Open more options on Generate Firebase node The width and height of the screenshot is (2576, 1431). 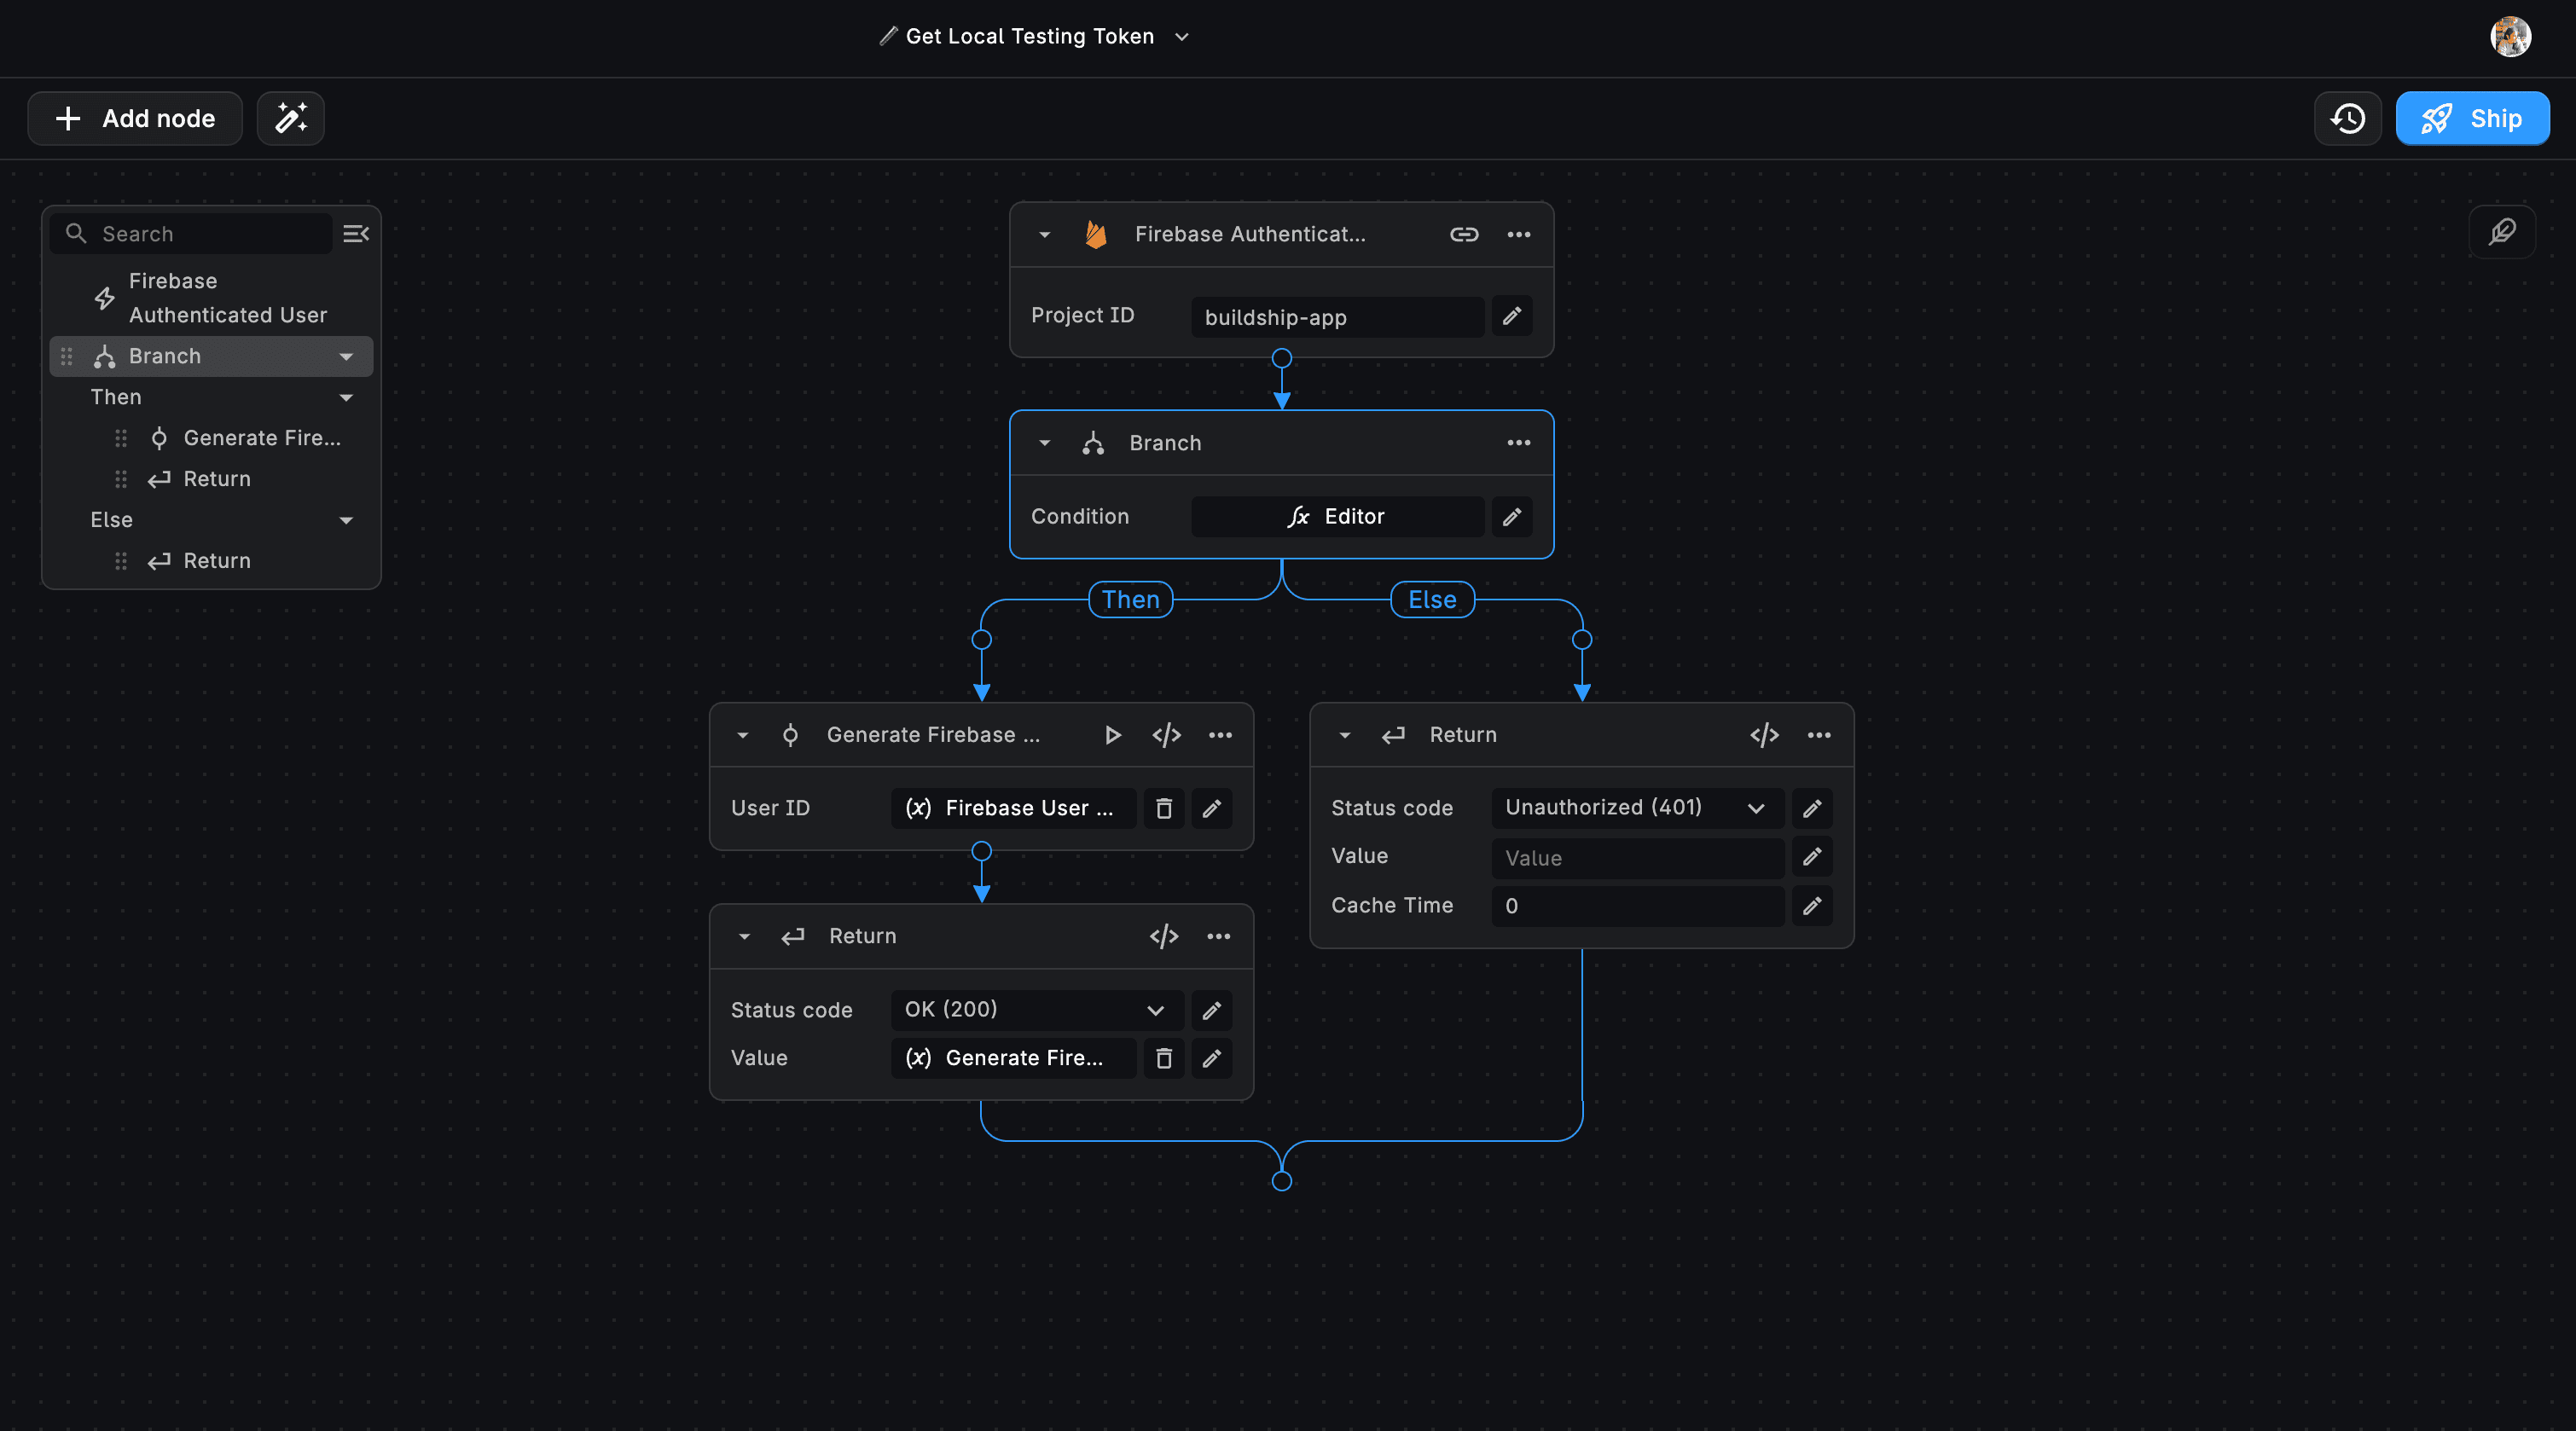pyautogui.click(x=1219, y=736)
